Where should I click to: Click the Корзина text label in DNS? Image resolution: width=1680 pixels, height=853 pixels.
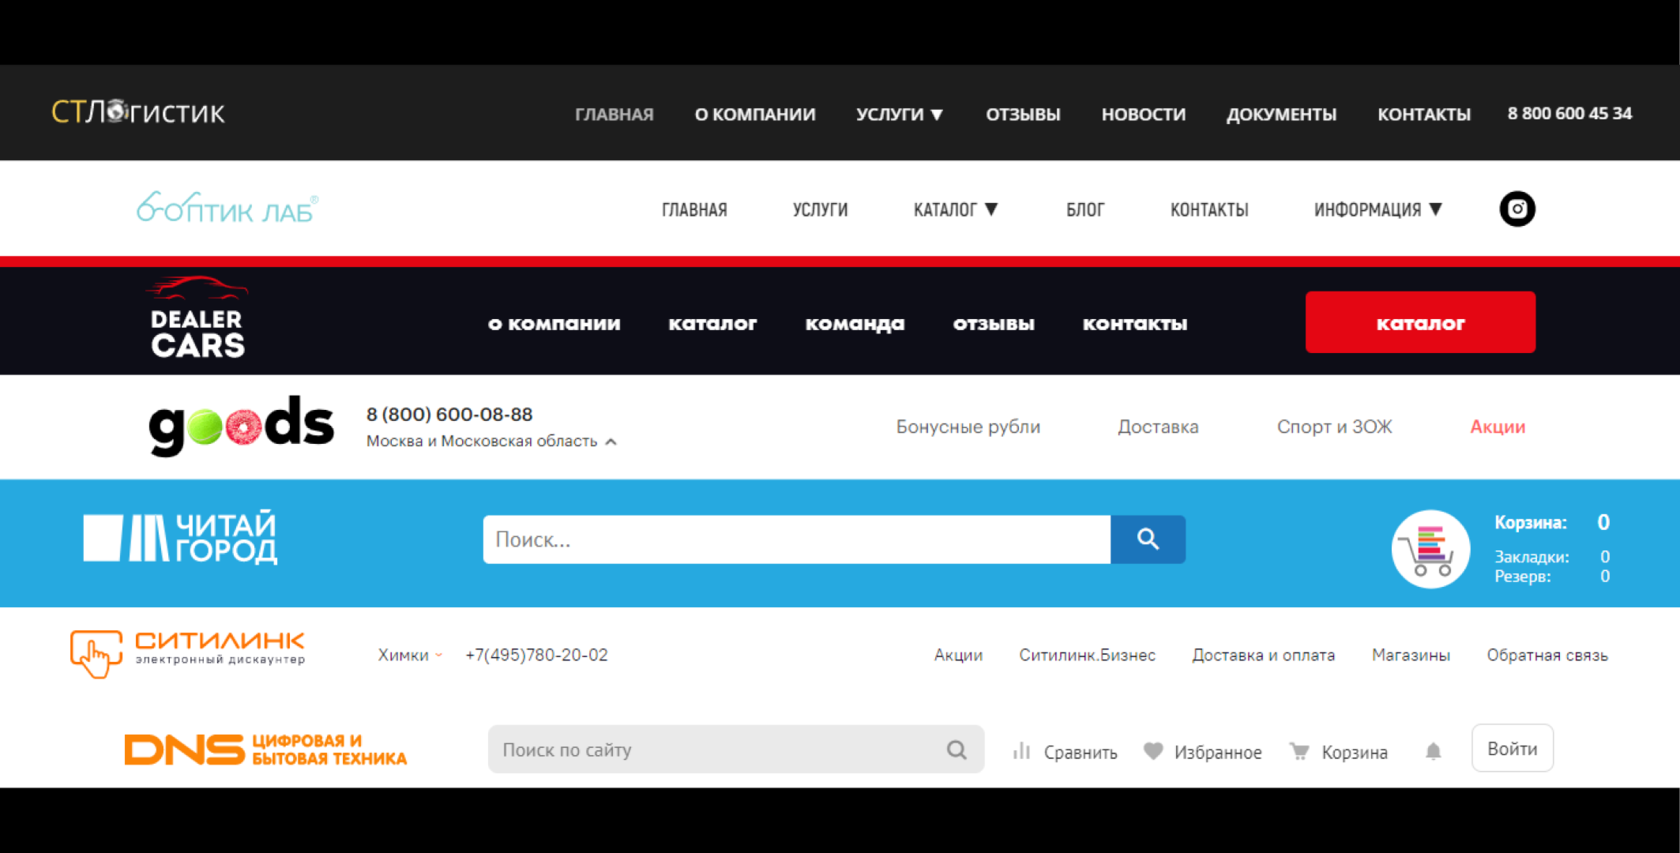(x=1355, y=752)
